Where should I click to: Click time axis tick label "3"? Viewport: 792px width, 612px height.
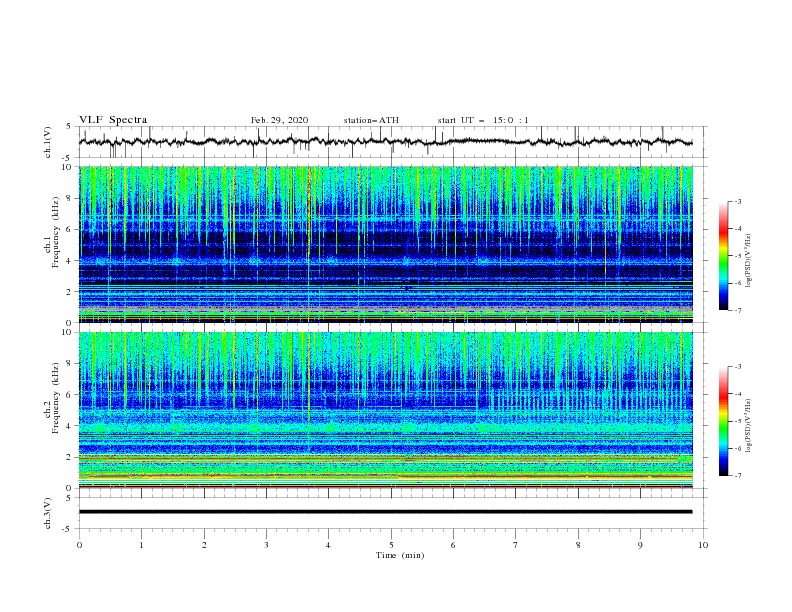[266, 545]
